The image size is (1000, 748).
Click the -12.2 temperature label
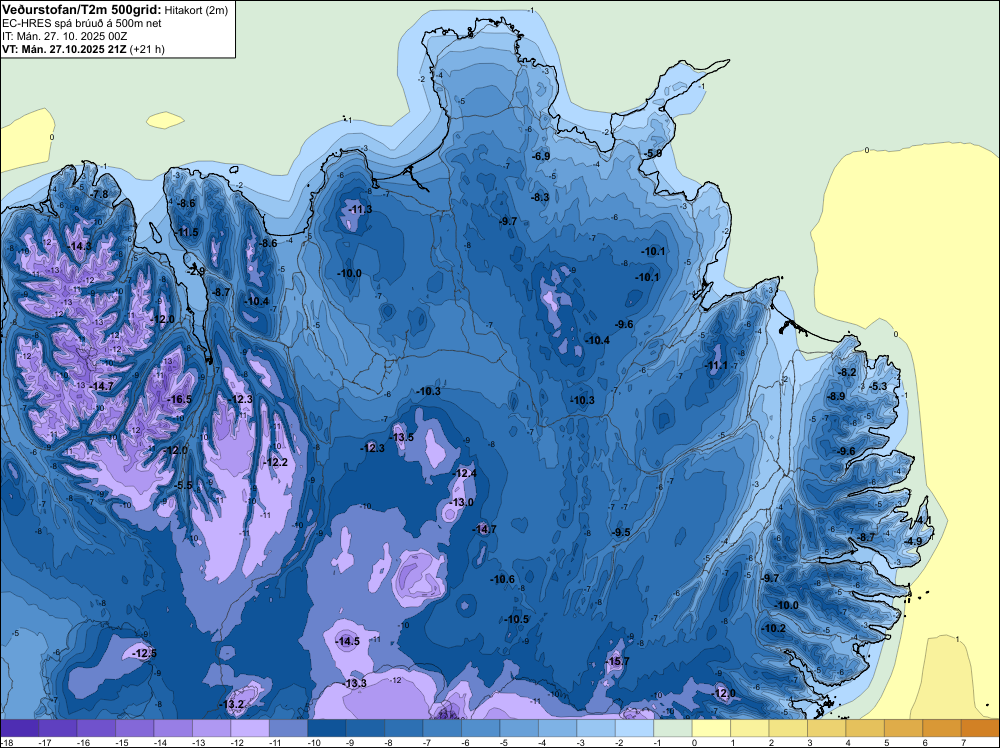tap(276, 462)
